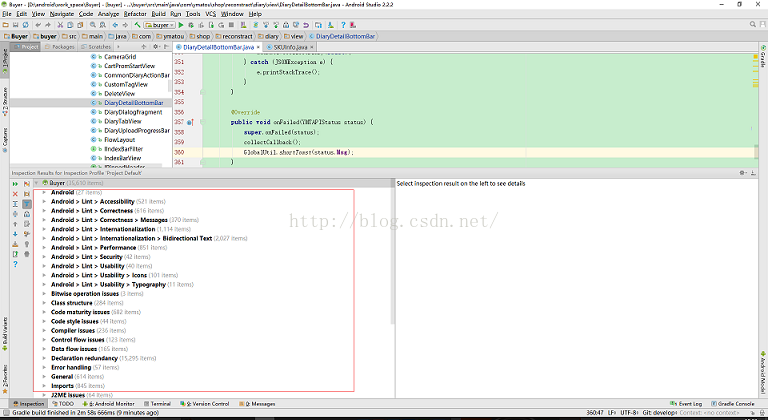Click the reconstruct breadcrumb in the navigation bar

(234, 36)
